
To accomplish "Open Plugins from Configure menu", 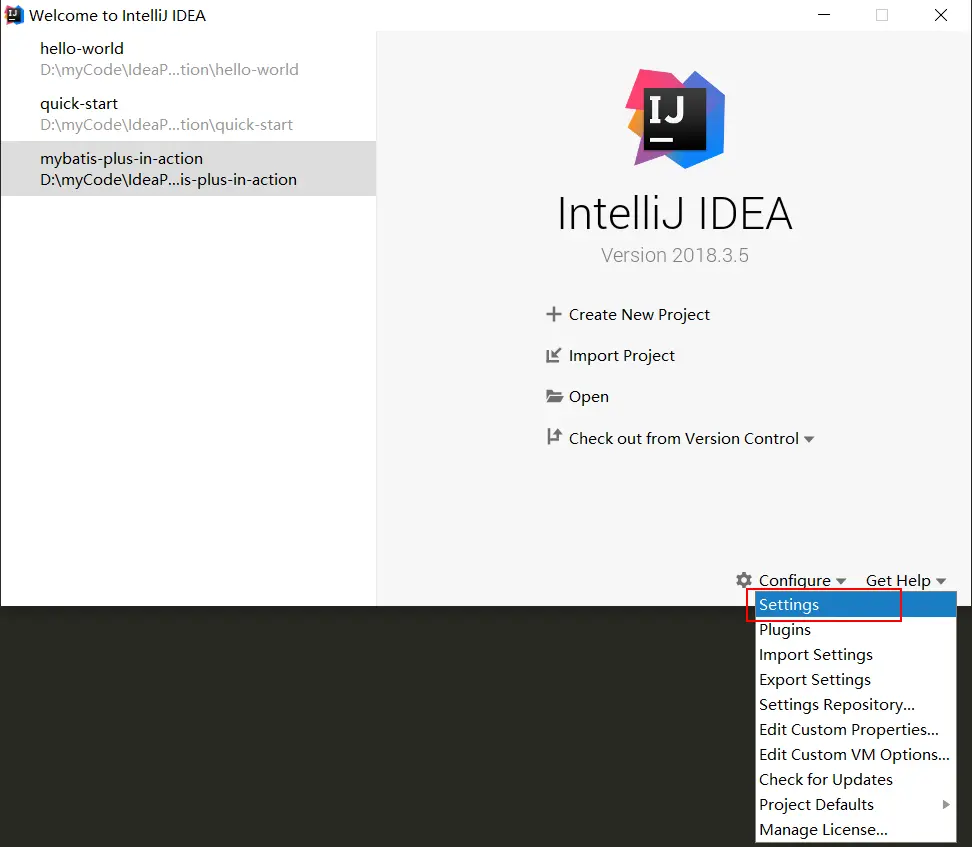I will tap(855, 629).
